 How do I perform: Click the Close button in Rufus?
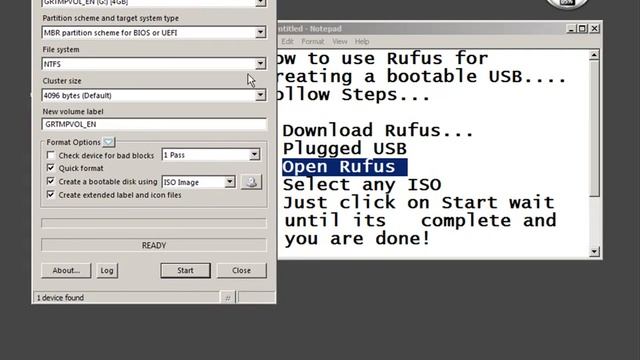pyautogui.click(x=242, y=270)
